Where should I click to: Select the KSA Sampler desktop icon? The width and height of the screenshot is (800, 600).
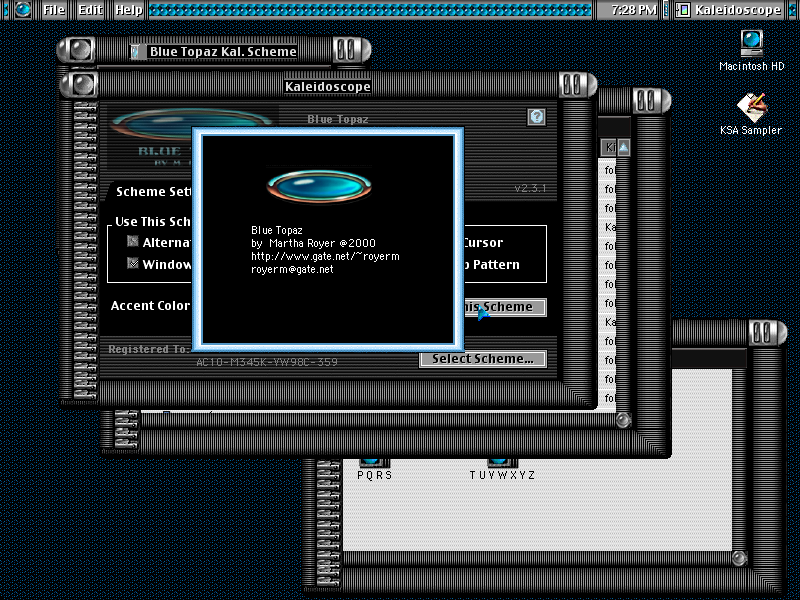pos(751,107)
